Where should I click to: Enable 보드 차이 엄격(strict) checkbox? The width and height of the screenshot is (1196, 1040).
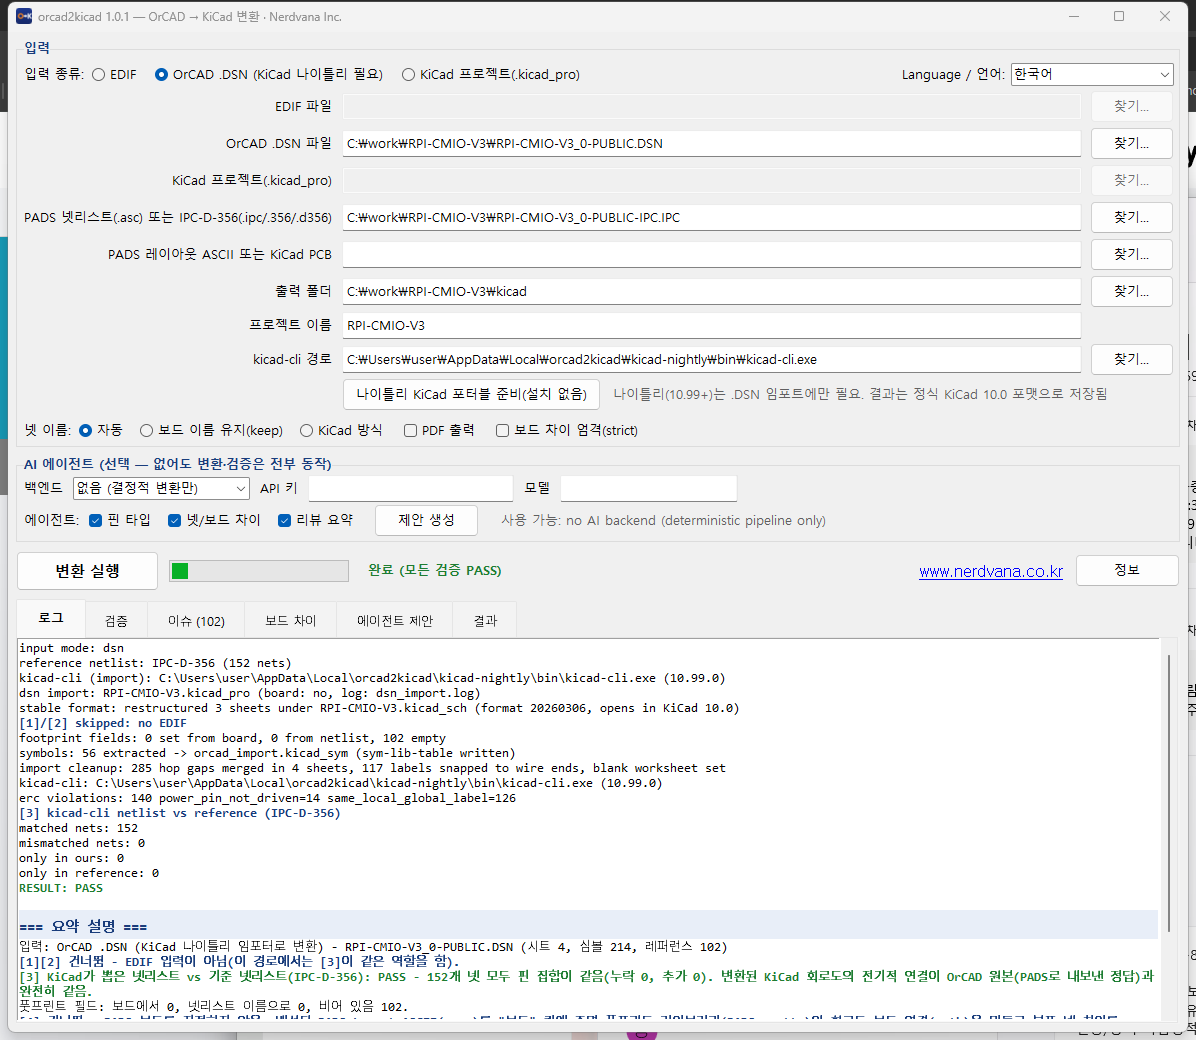tap(502, 430)
